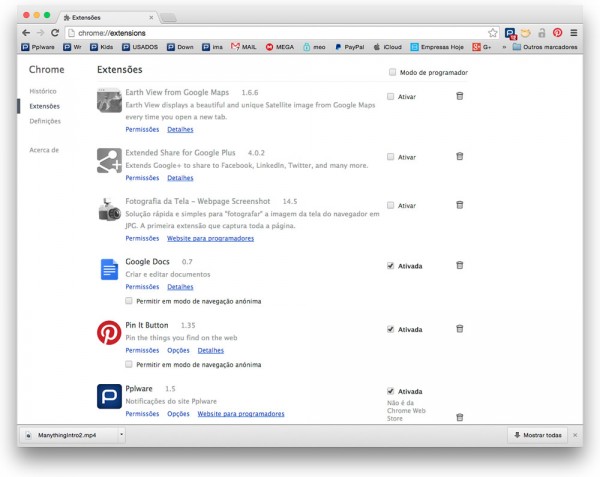
Task: Click the Extended Share extension icon
Action: tap(109, 160)
